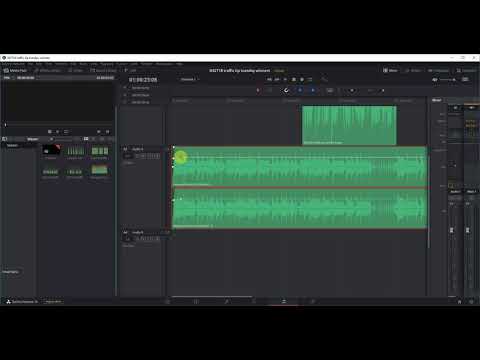Click the Audio 2 track header name

pyautogui.click(x=138, y=232)
